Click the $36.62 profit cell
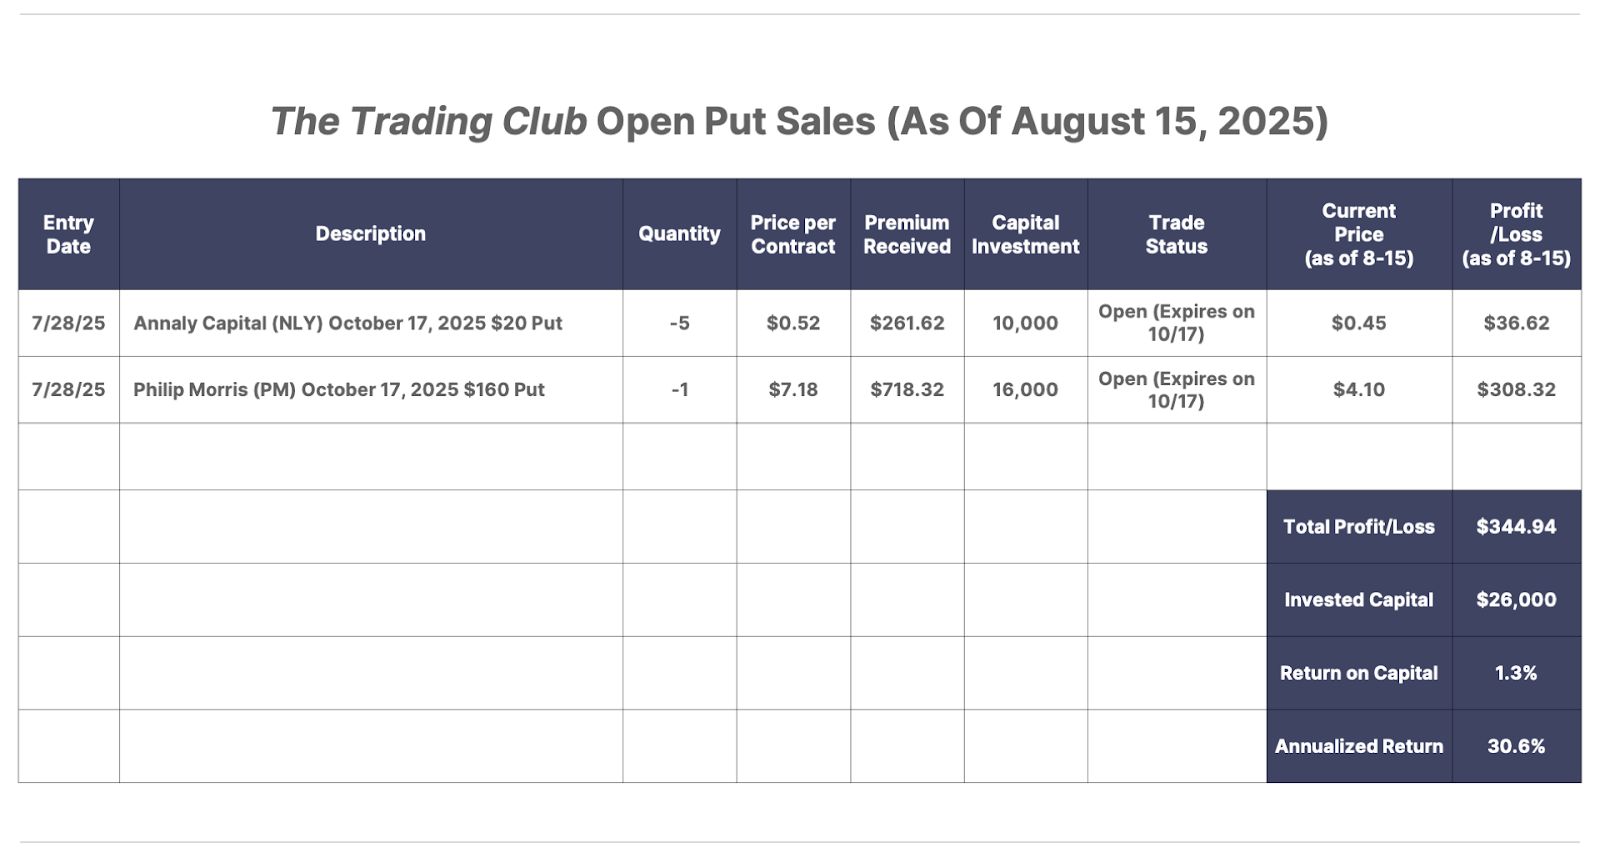Screen dimensions: 1600x858 coord(1516,323)
